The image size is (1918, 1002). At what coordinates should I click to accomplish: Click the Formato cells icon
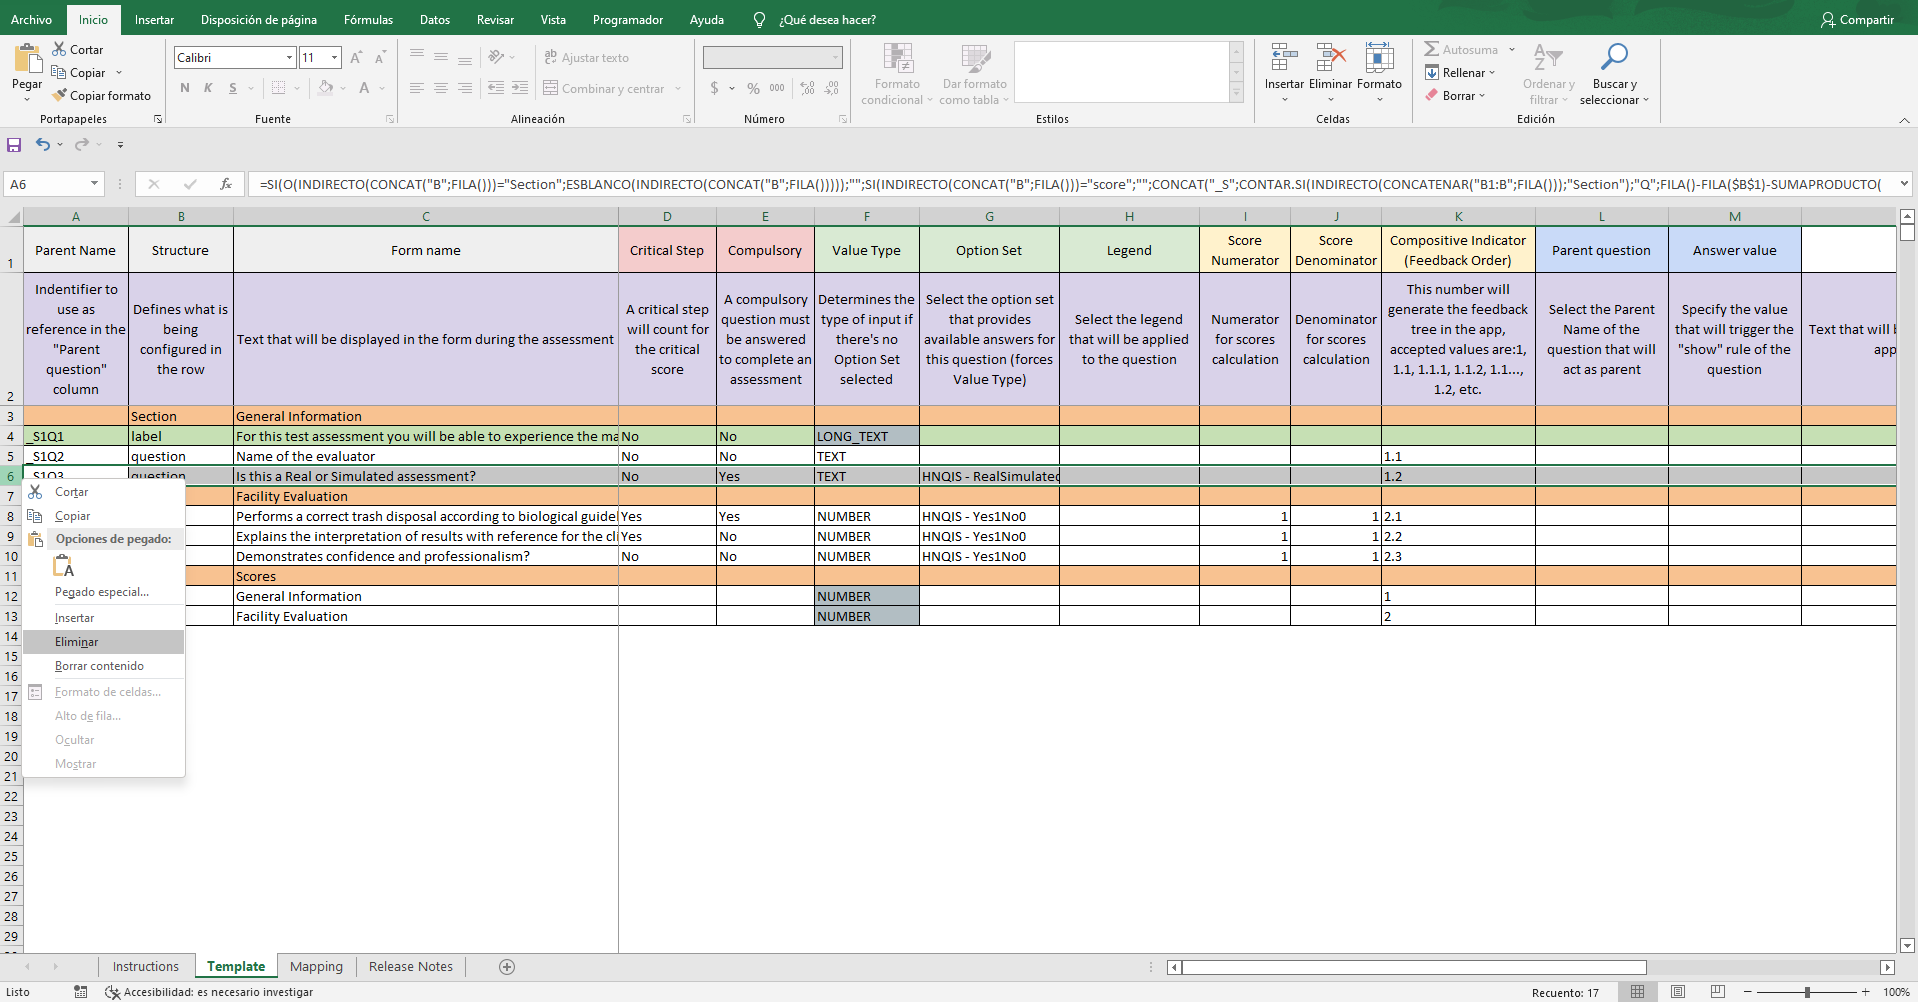pos(1379,58)
